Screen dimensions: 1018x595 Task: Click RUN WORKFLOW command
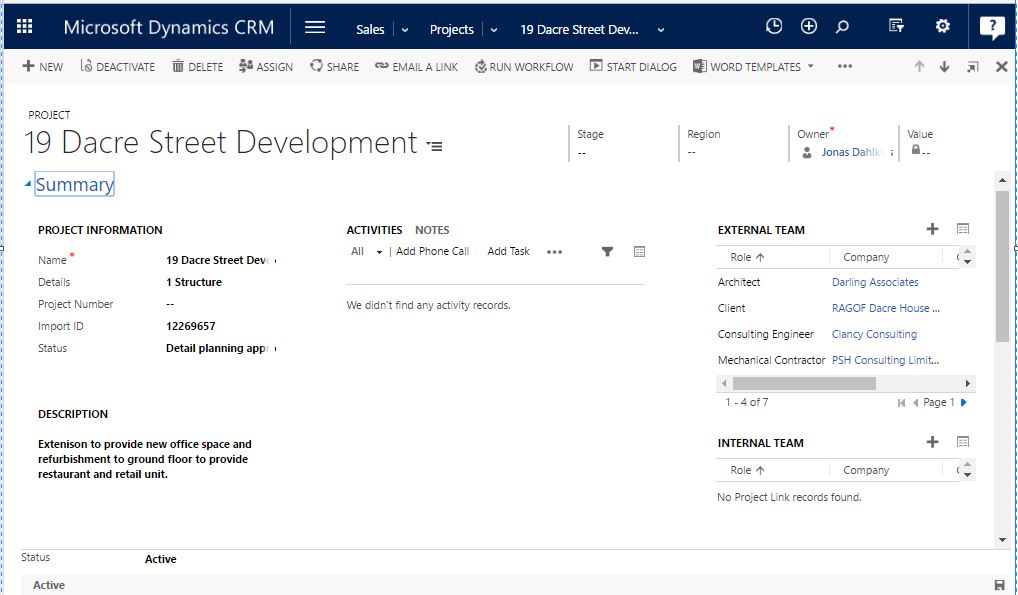[x=524, y=66]
